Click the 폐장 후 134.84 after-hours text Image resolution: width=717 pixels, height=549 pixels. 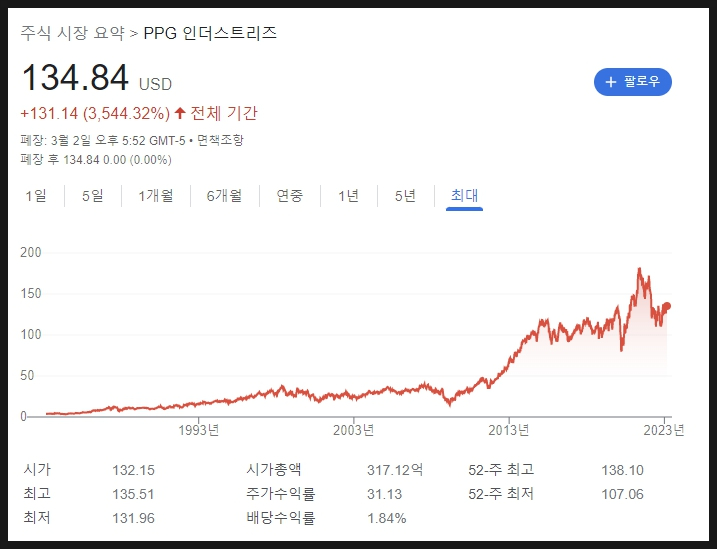[x=96, y=160]
